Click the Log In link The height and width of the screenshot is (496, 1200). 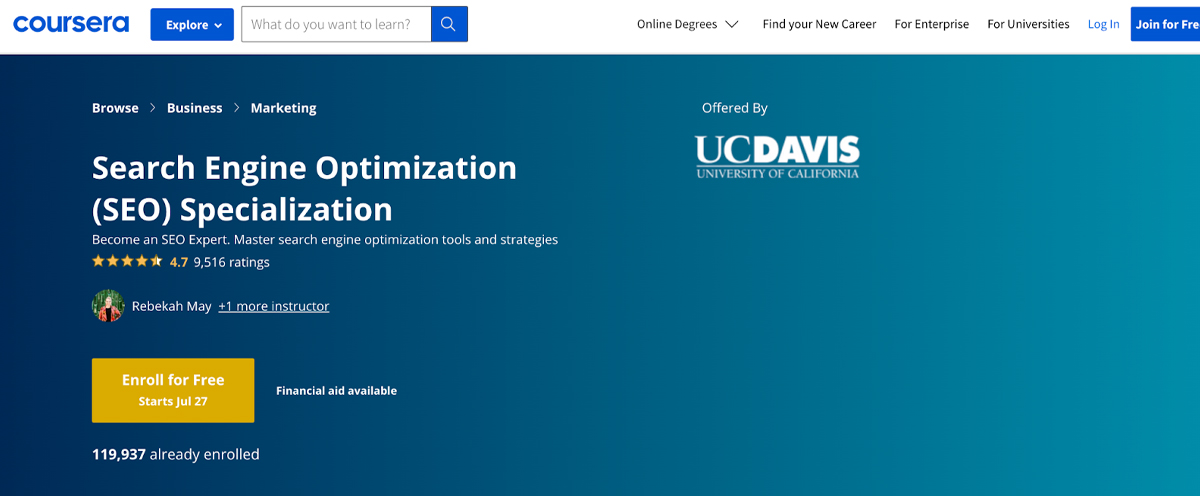(x=1103, y=24)
